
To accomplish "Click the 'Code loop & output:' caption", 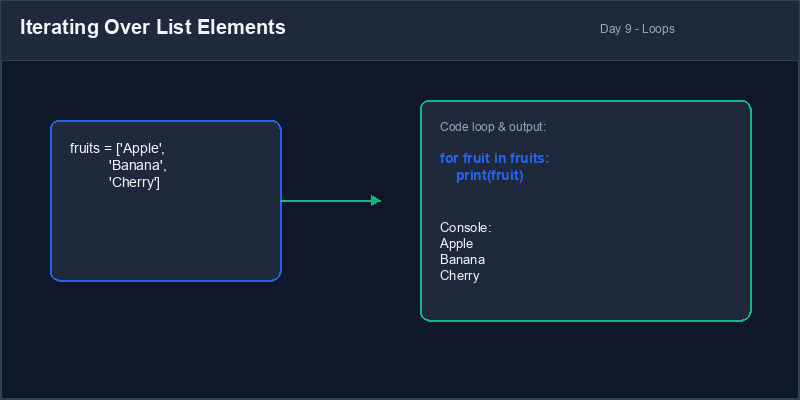I will coord(493,127).
